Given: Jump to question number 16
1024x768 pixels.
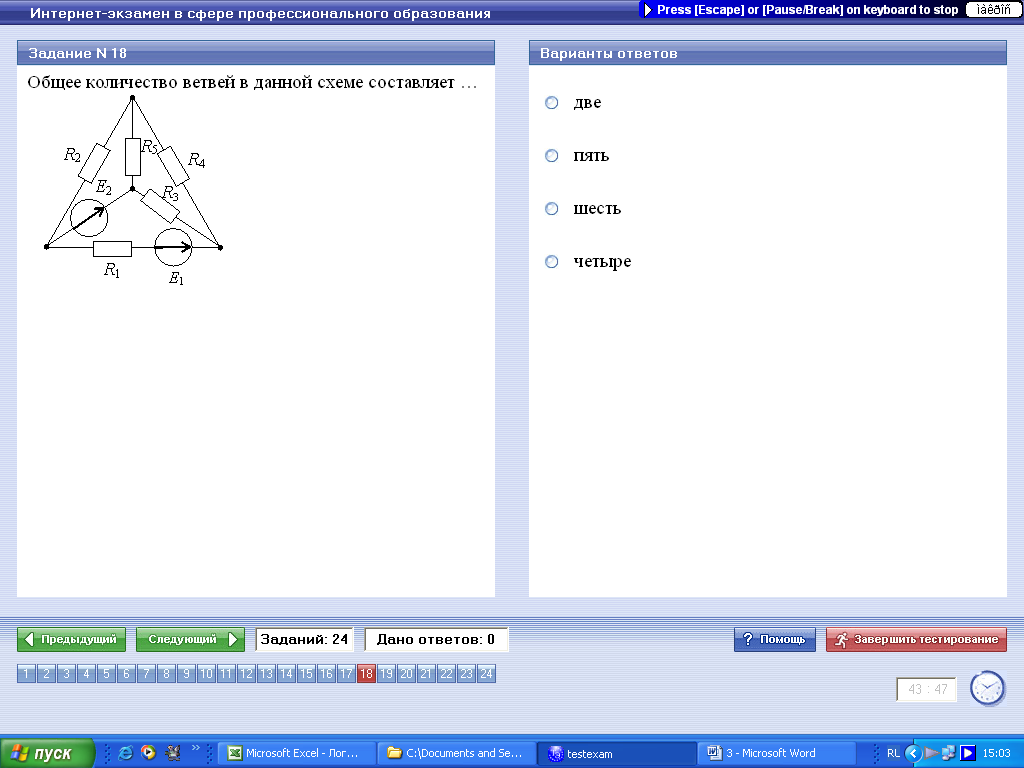Looking at the screenshot, I should (x=327, y=673).
